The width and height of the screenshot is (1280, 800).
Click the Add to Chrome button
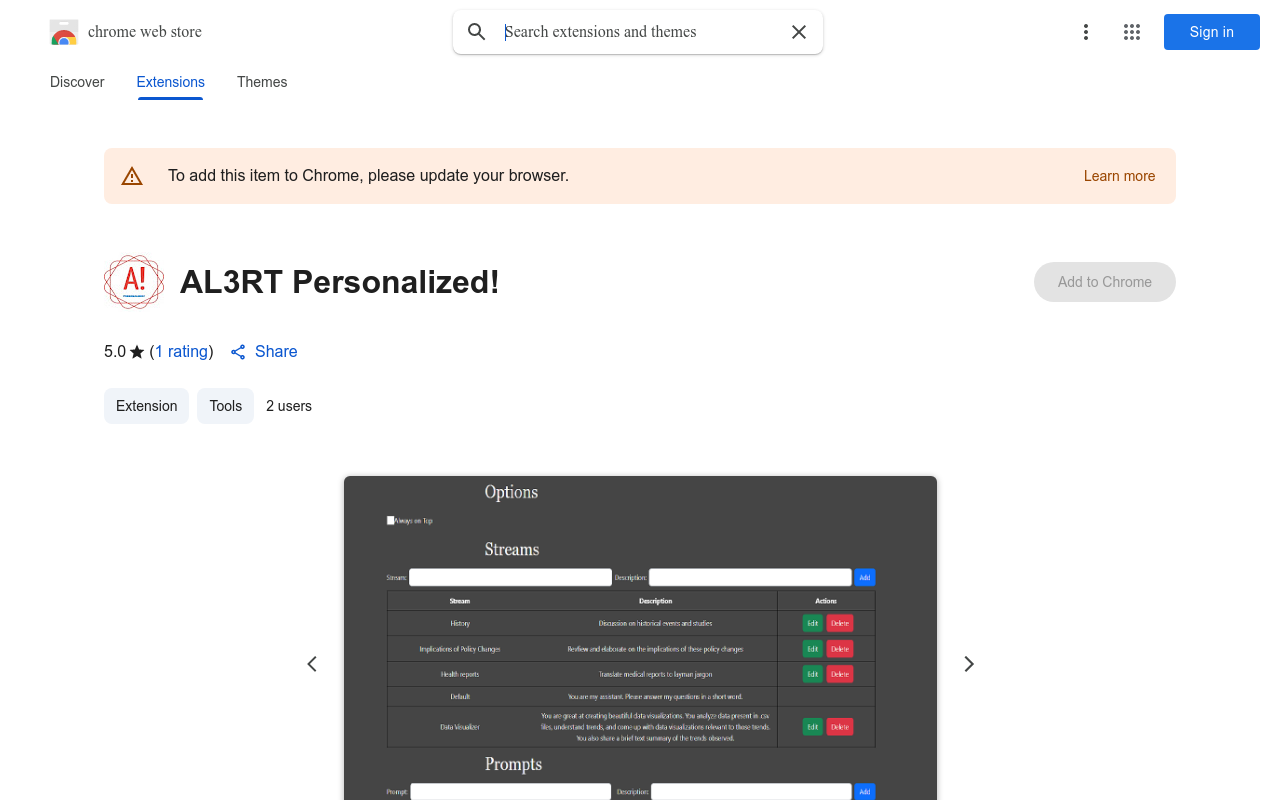(x=1105, y=282)
